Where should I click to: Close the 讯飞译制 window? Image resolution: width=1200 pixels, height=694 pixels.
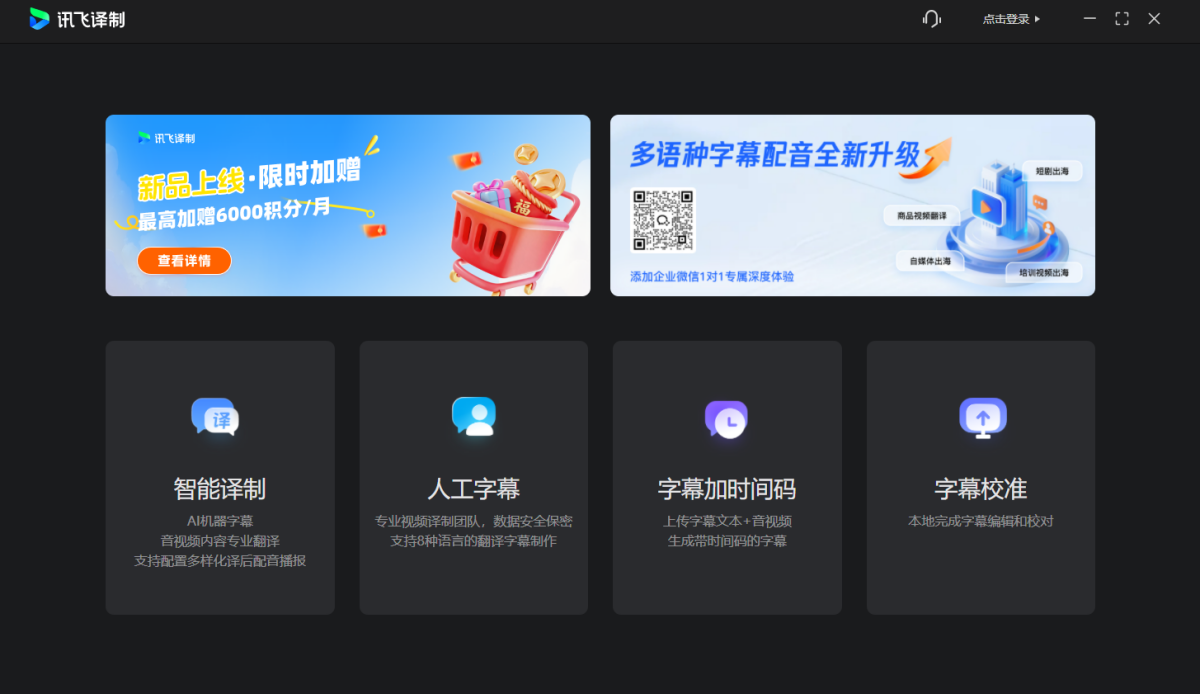[x=1154, y=19]
